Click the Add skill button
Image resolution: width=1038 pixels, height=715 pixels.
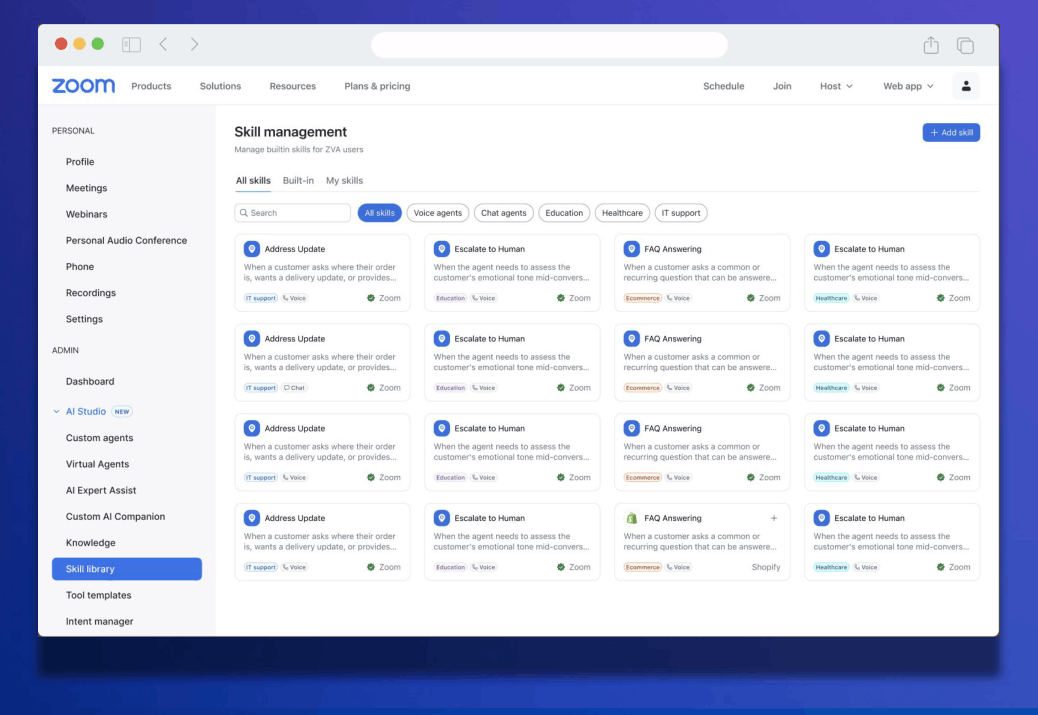[951, 132]
